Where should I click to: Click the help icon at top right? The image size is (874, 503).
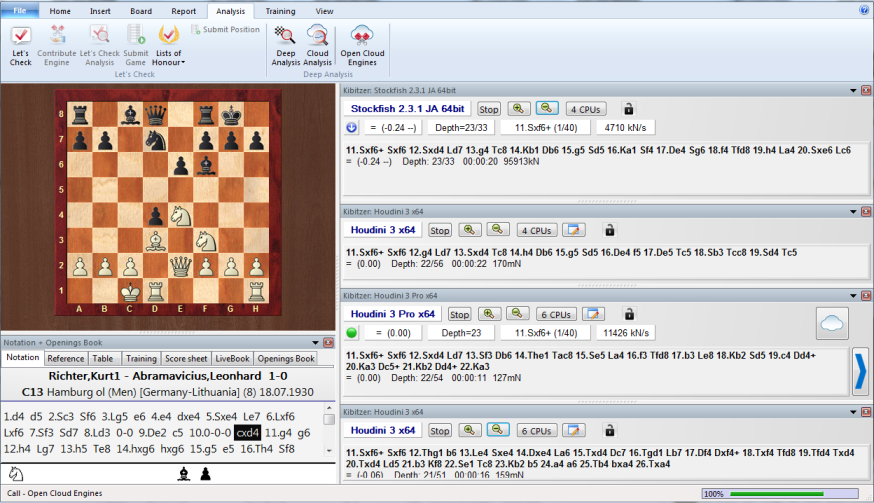[x=864, y=10]
